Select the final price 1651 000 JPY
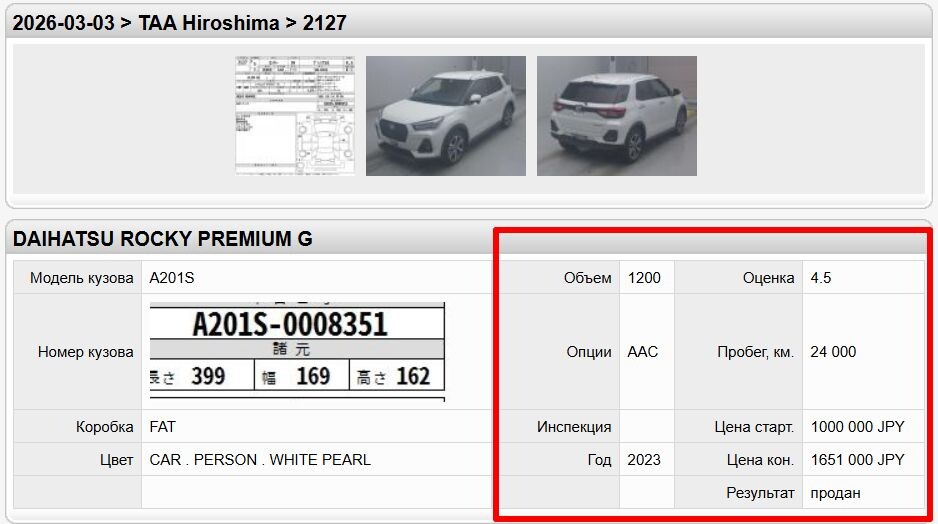This screenshot has width=938, height=524. [x=858, y=459]
